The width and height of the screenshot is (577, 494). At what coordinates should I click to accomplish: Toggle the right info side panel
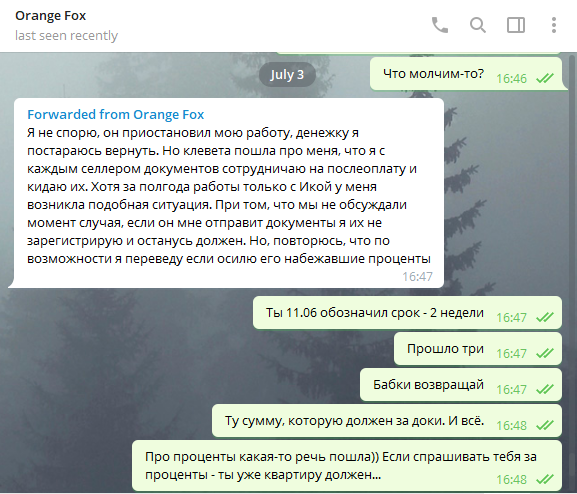pos(516,25)
